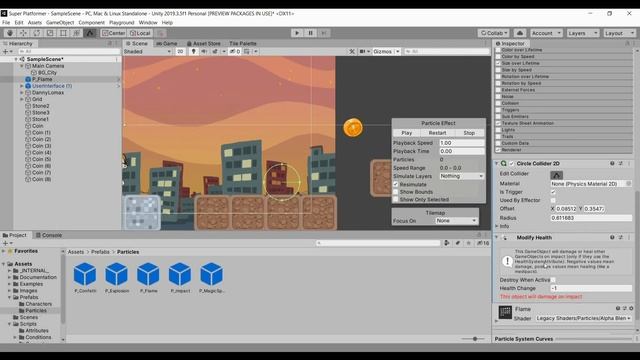Viewport: 640px width, 360px height.
Task: Open Shaded draw mode dropdown
Action: tap(147, 51)
